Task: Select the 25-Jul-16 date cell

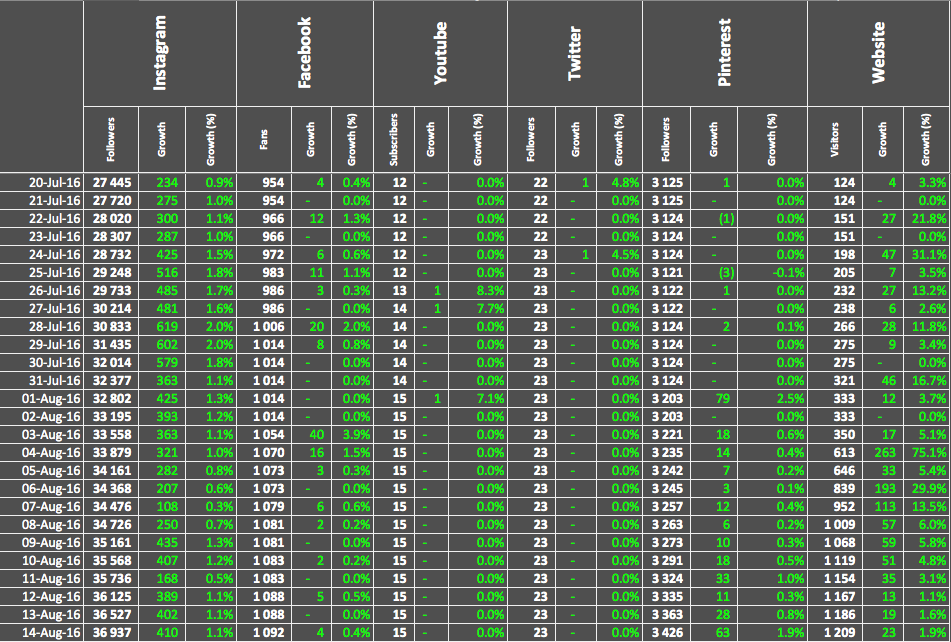Action: (x=42, y=272)
